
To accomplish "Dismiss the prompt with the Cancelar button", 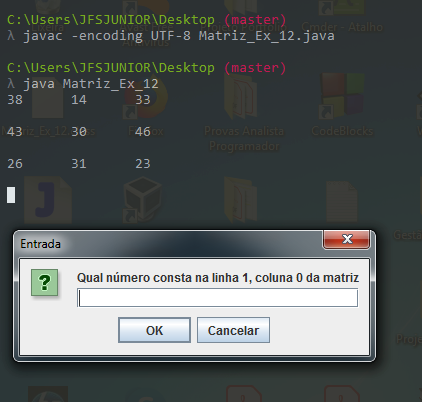I will pos(233,330).
